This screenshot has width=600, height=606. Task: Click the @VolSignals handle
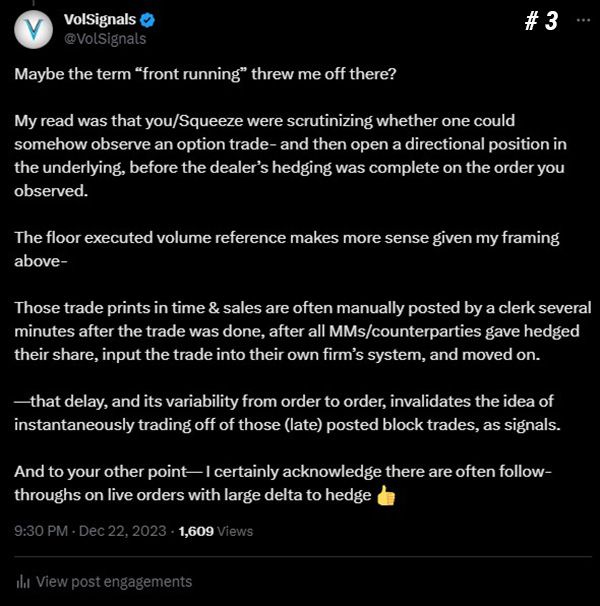[x=103, y=38]
